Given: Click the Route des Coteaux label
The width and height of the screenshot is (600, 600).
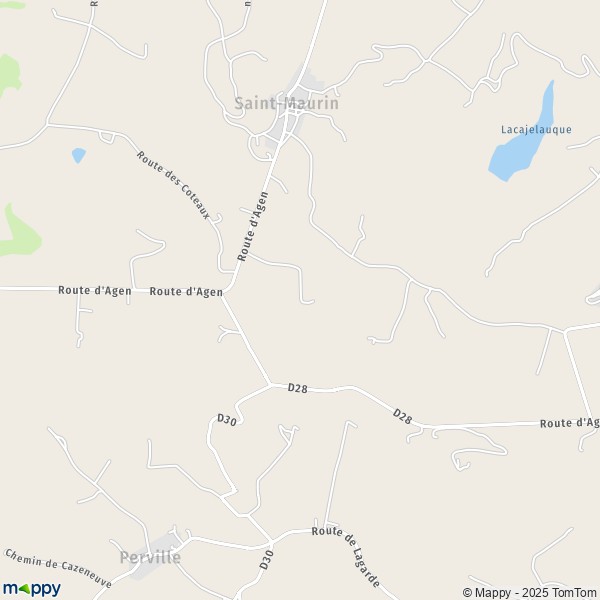Looking at the screenshot, I should 173,185.
